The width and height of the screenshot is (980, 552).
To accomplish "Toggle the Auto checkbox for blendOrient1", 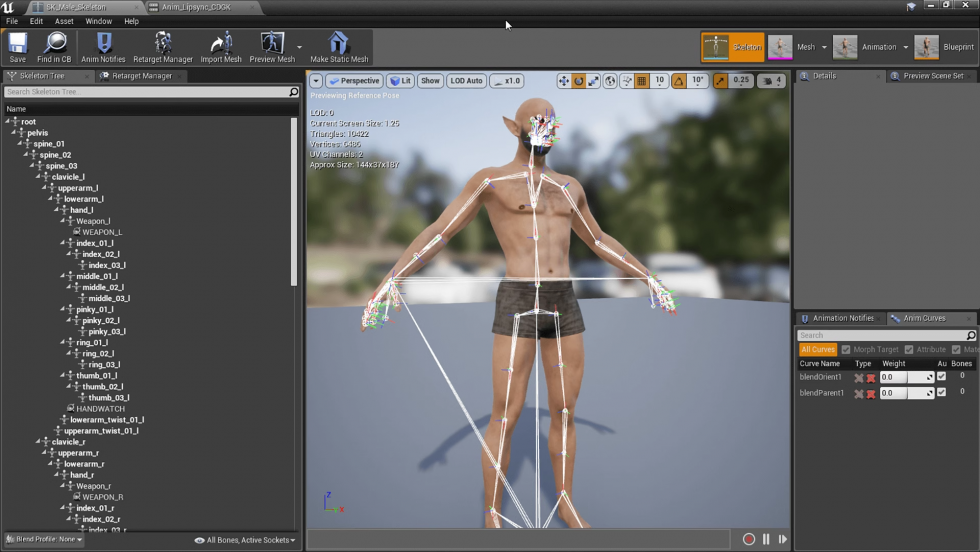I will coord(941,376).
